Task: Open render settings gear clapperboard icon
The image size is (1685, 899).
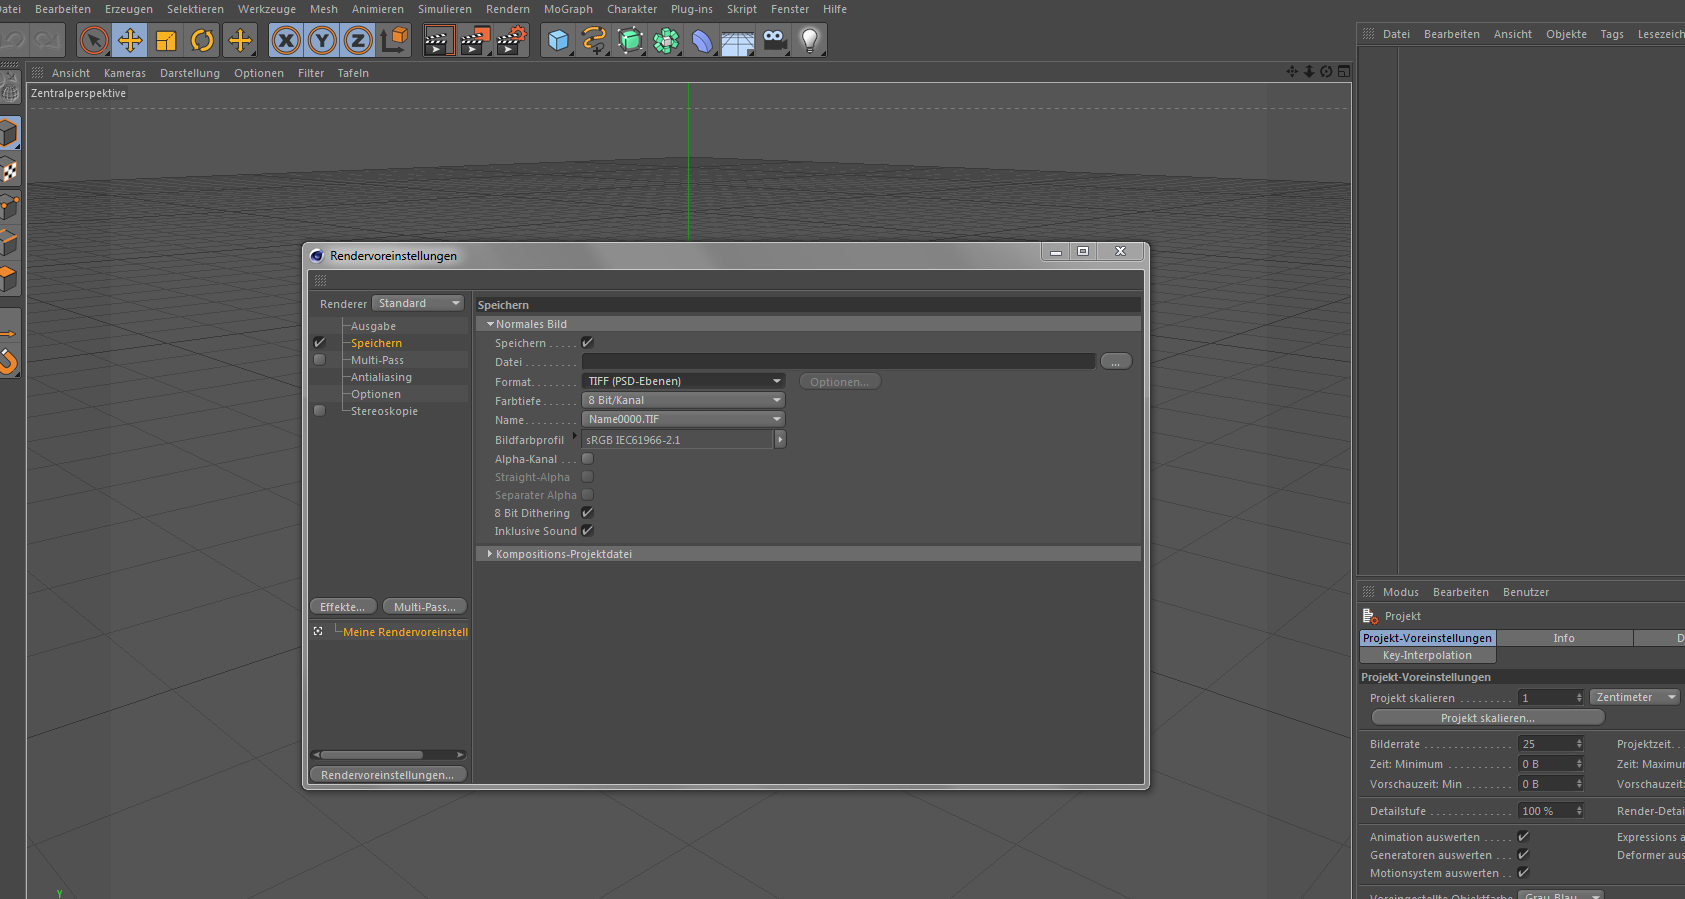Action: coord(512,41)
